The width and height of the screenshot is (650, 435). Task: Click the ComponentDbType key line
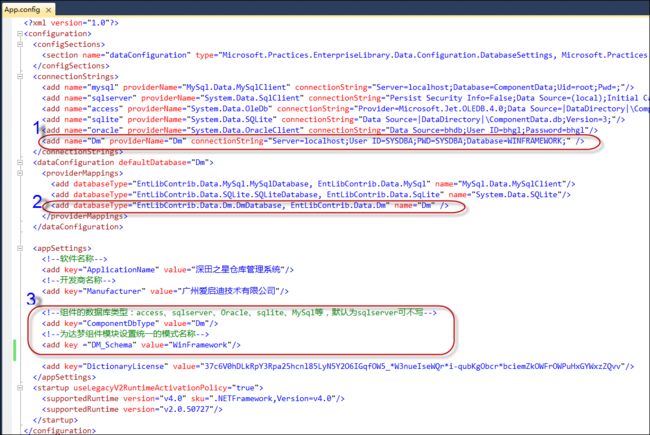click(130, 323)
